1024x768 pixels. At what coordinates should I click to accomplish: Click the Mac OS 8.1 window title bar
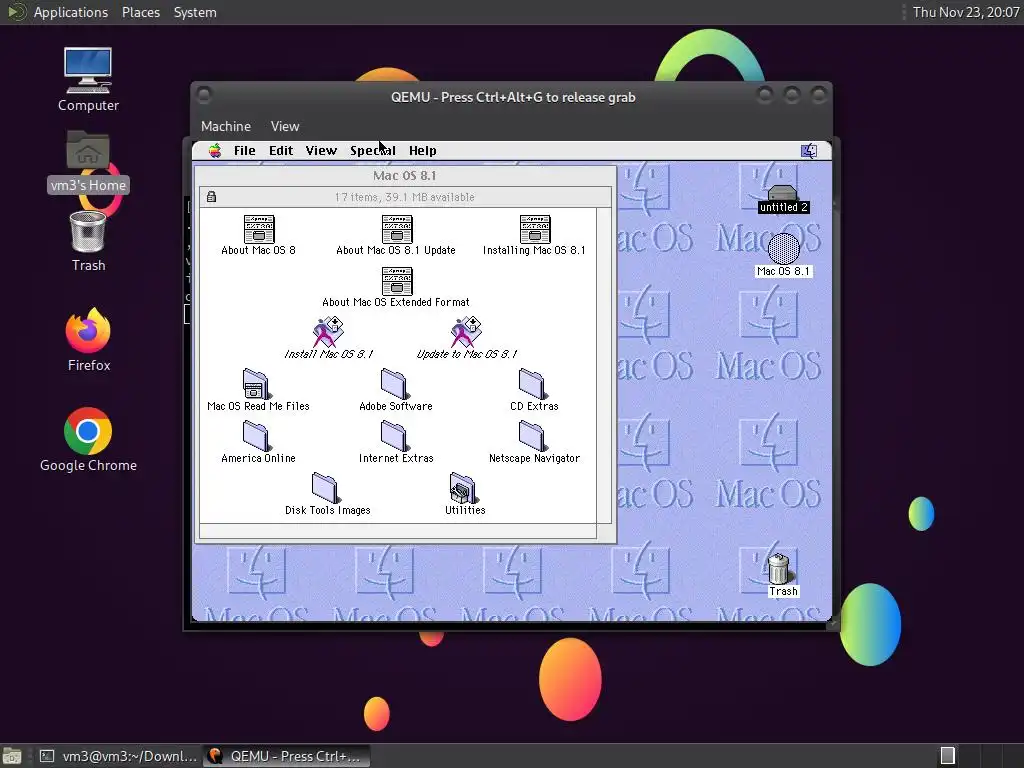point(405,175)
